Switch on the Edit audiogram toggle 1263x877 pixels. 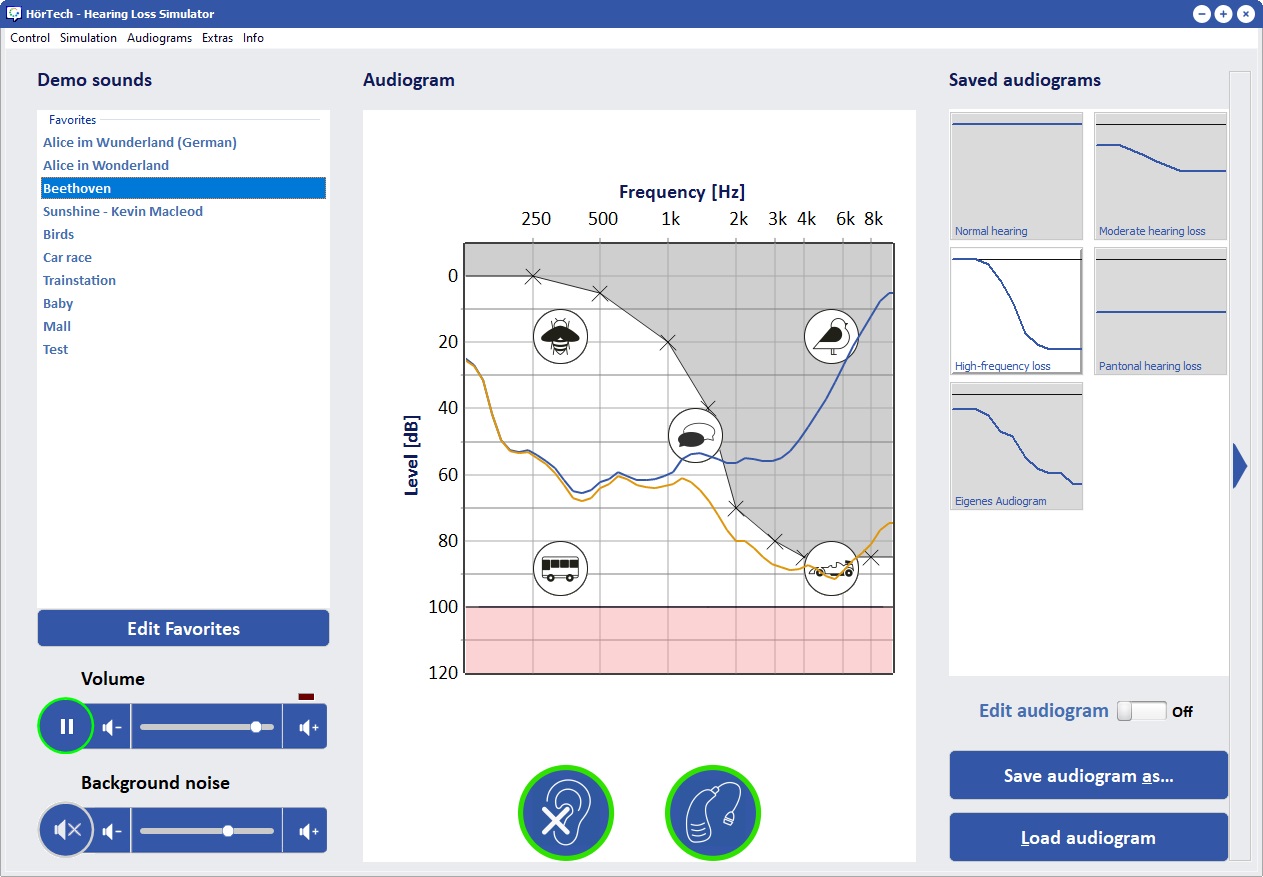click(1141, 711)
